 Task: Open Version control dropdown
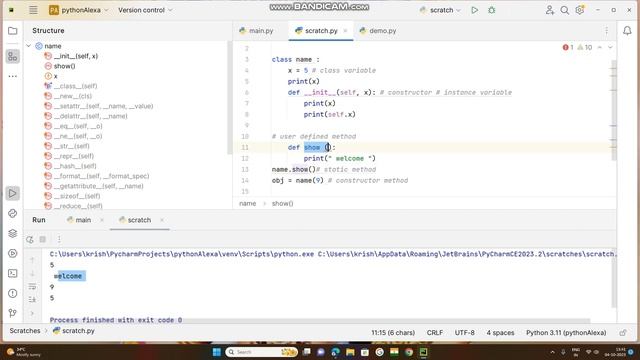tap(145, 10)
